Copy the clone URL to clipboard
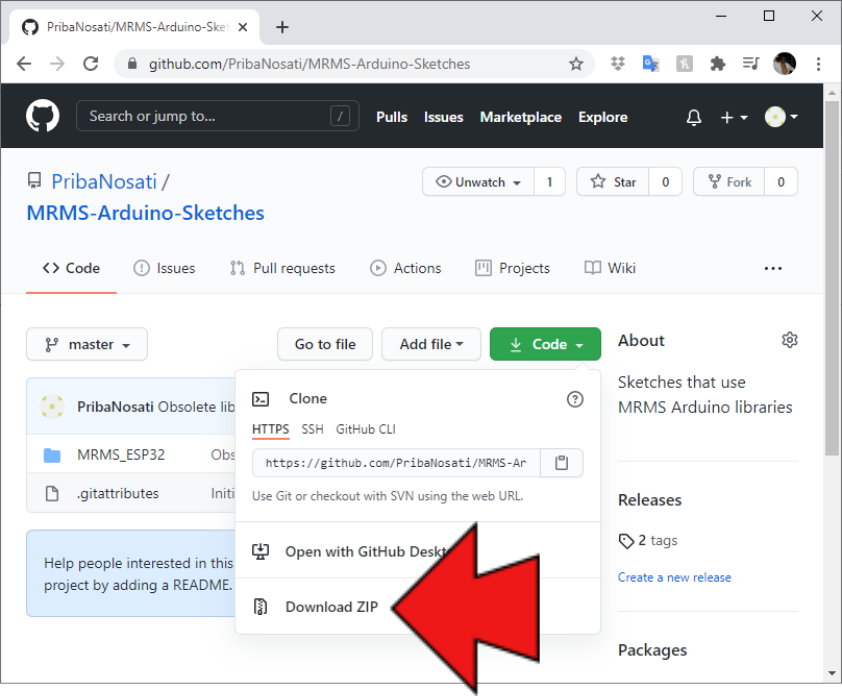 pos(561,463)
